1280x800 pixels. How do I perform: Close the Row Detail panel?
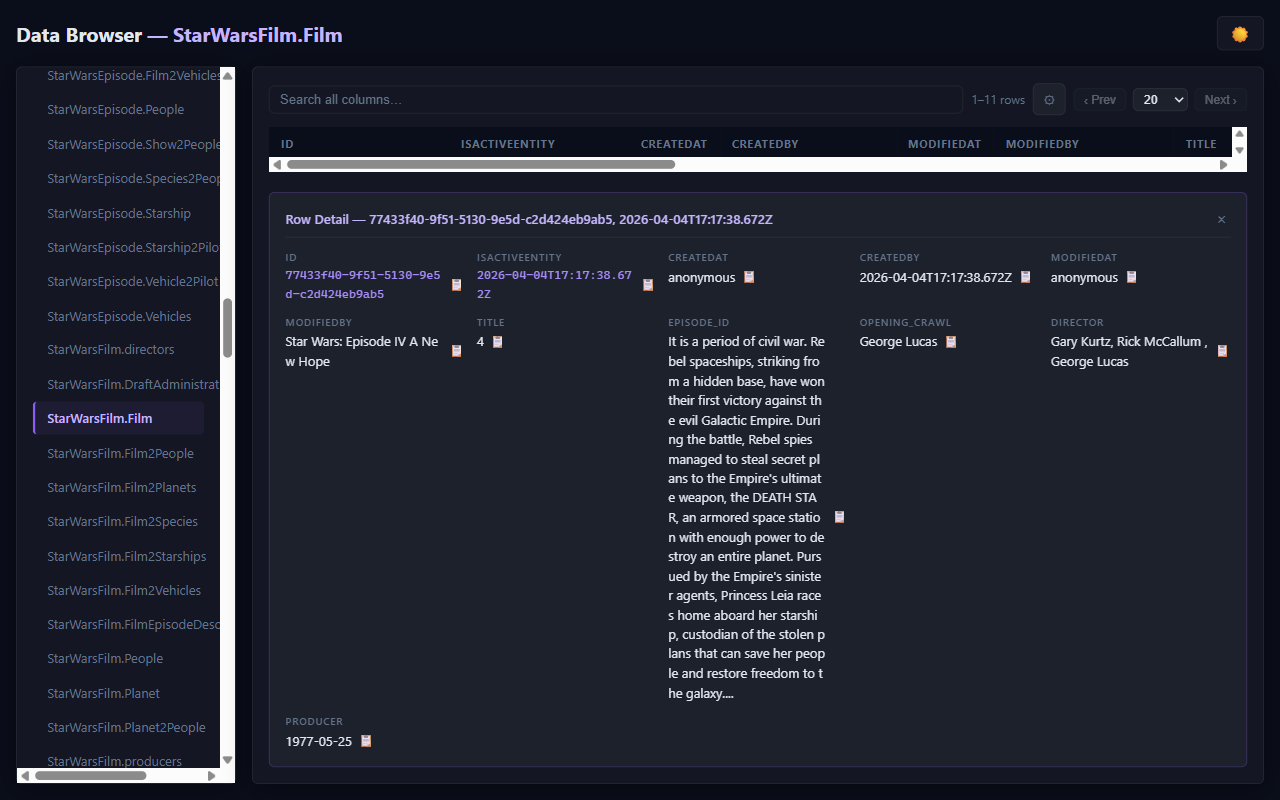pos(1221,219)
